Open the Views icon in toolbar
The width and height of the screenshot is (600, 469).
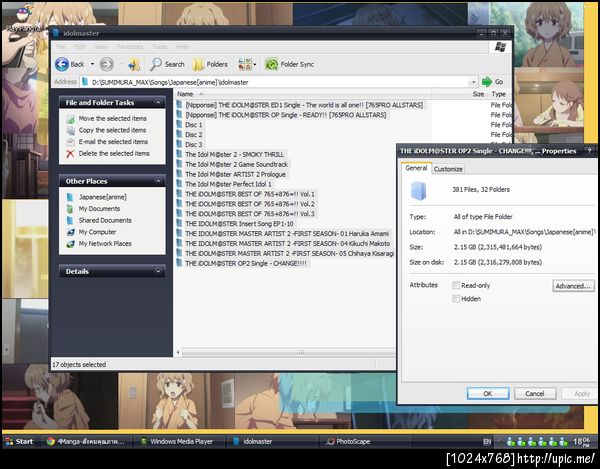click(x=245, y=64)
